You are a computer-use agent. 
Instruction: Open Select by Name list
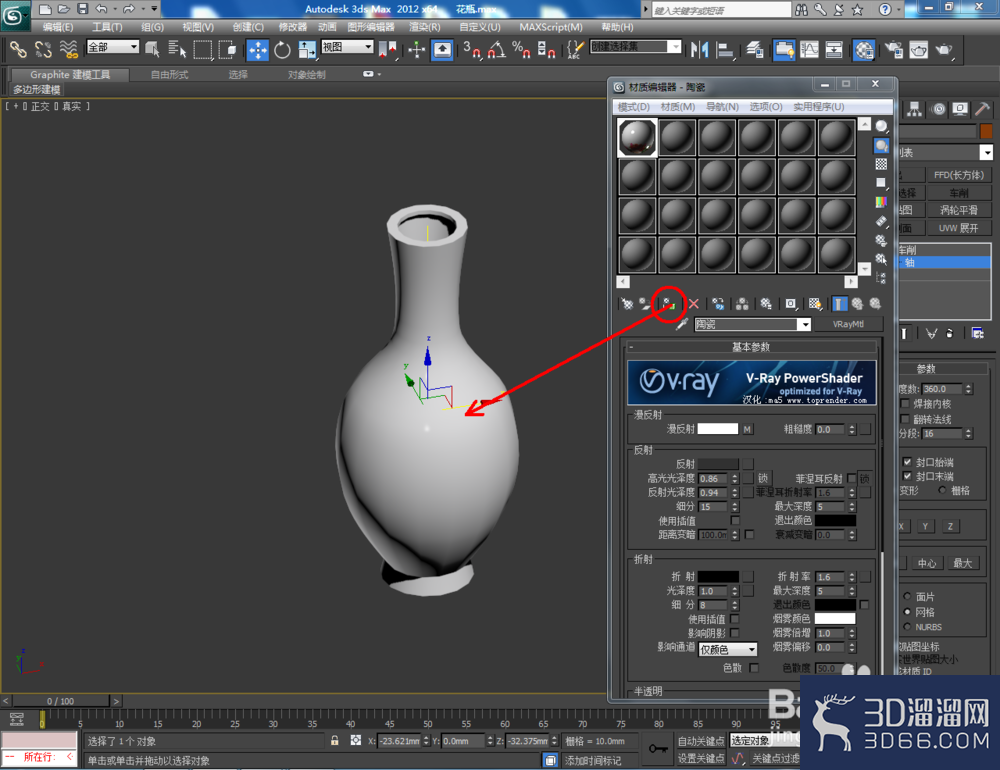click(x=177, y=49)
